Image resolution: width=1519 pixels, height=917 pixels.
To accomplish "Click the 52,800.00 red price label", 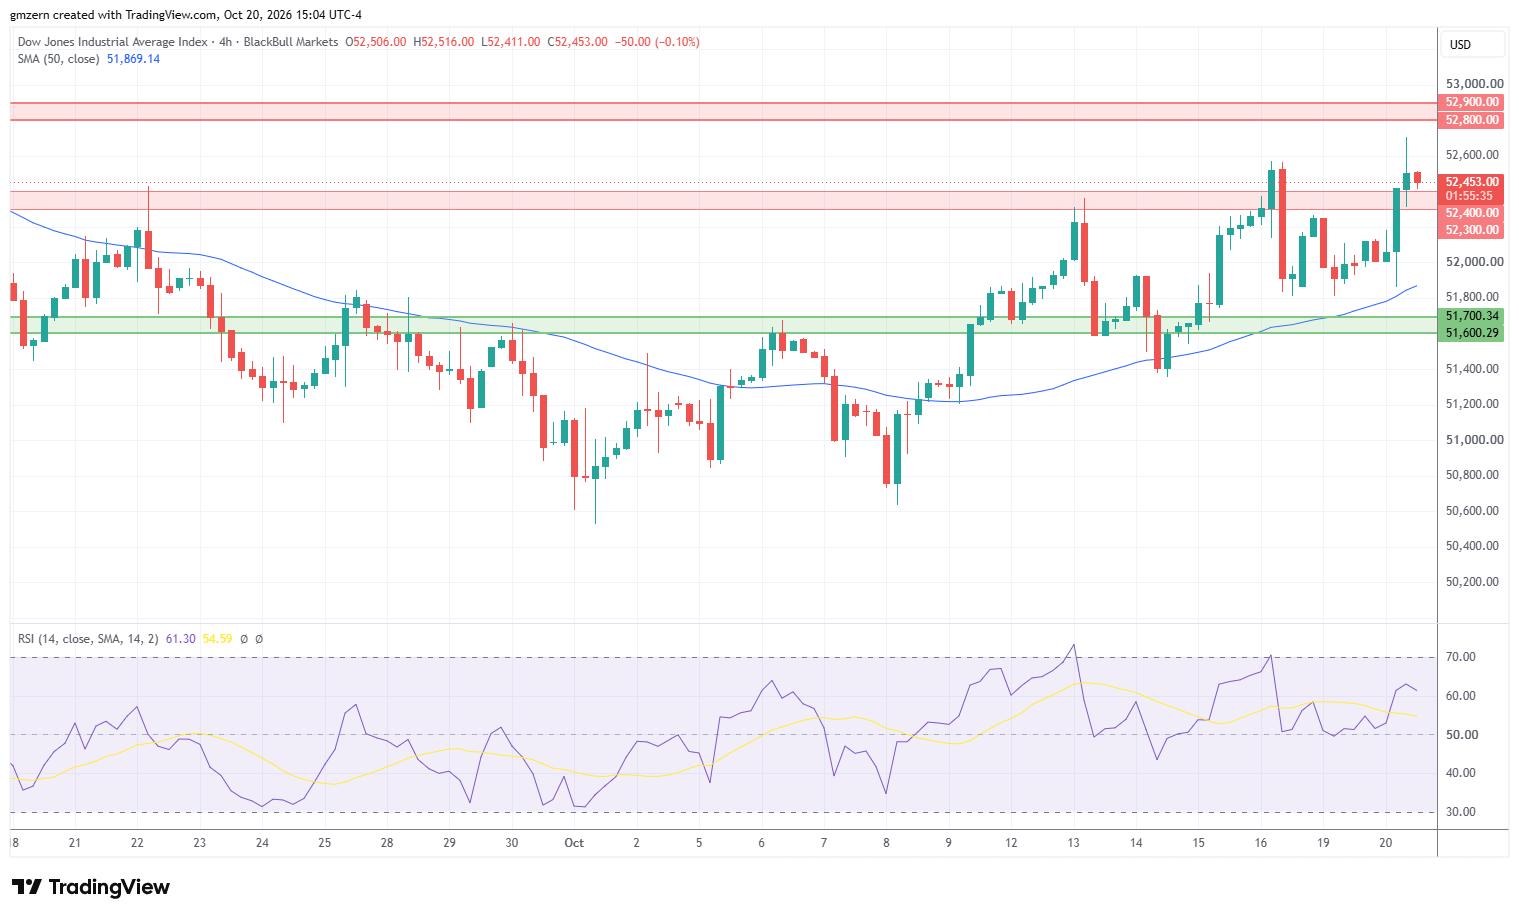I will pos(1471,120).
